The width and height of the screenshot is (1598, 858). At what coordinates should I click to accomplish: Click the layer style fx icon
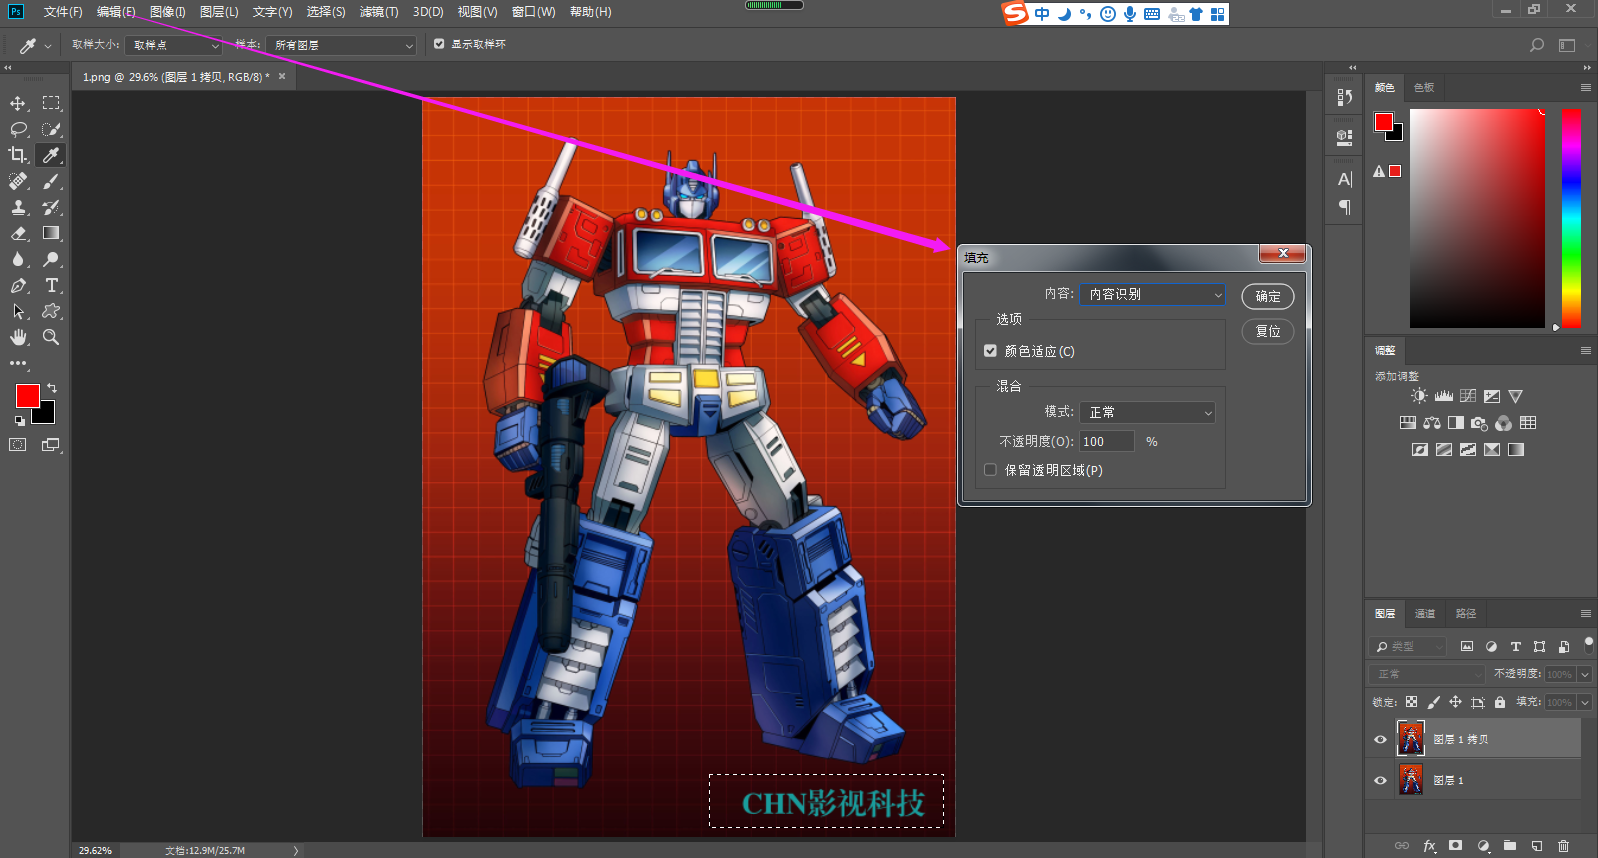coord(1429,846)
